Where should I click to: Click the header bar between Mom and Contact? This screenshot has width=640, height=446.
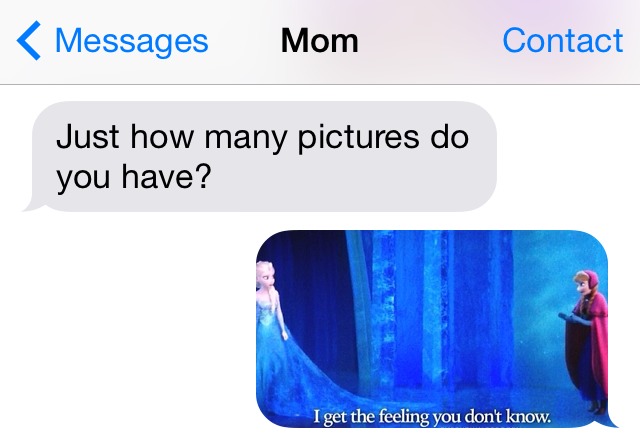[x=431, y=41]
